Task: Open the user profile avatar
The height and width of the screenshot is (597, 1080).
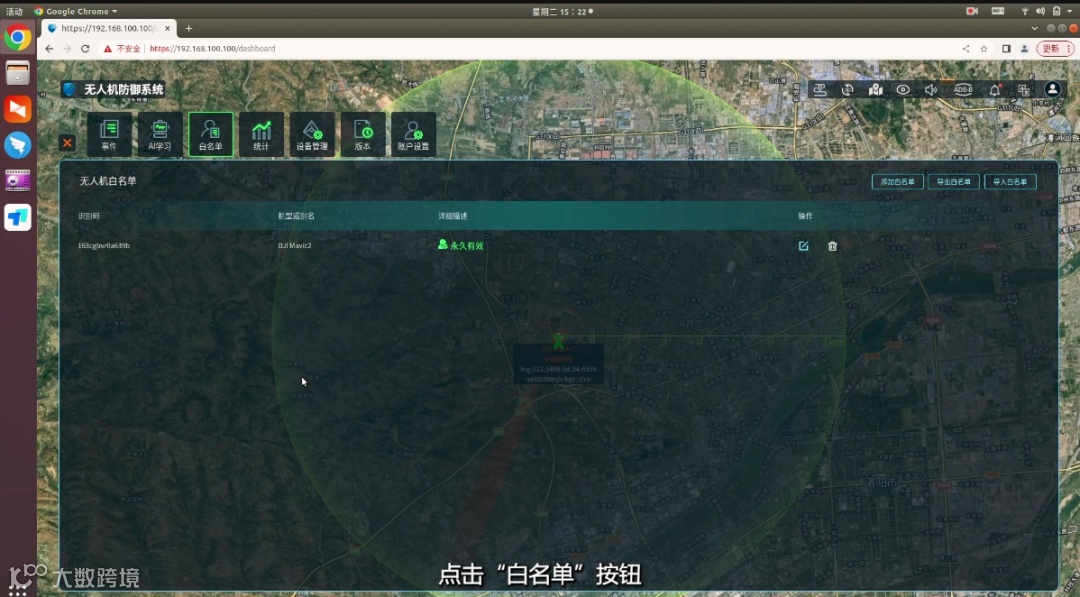Action: [1052, 89]
